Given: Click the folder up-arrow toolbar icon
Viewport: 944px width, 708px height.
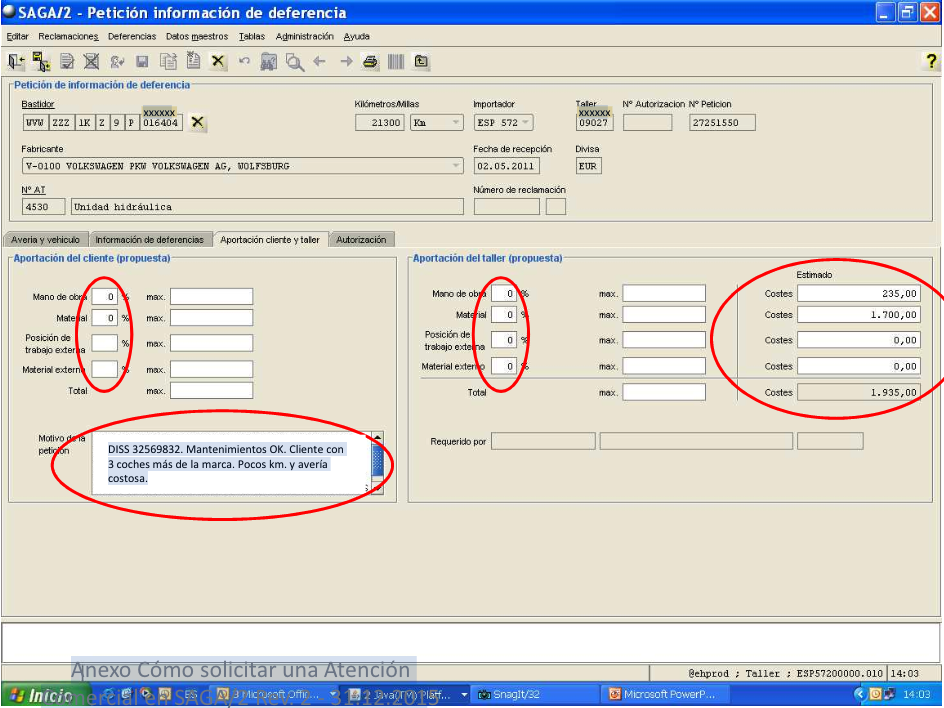Looking at the screenshot, I should tap(421, 61).
